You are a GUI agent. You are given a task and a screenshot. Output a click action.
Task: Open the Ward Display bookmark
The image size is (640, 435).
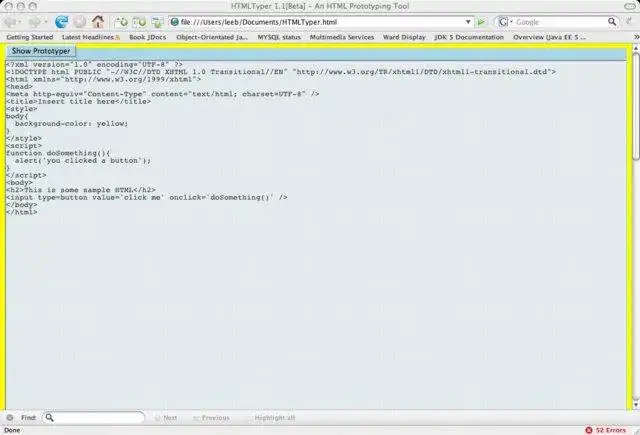[404, 37]
